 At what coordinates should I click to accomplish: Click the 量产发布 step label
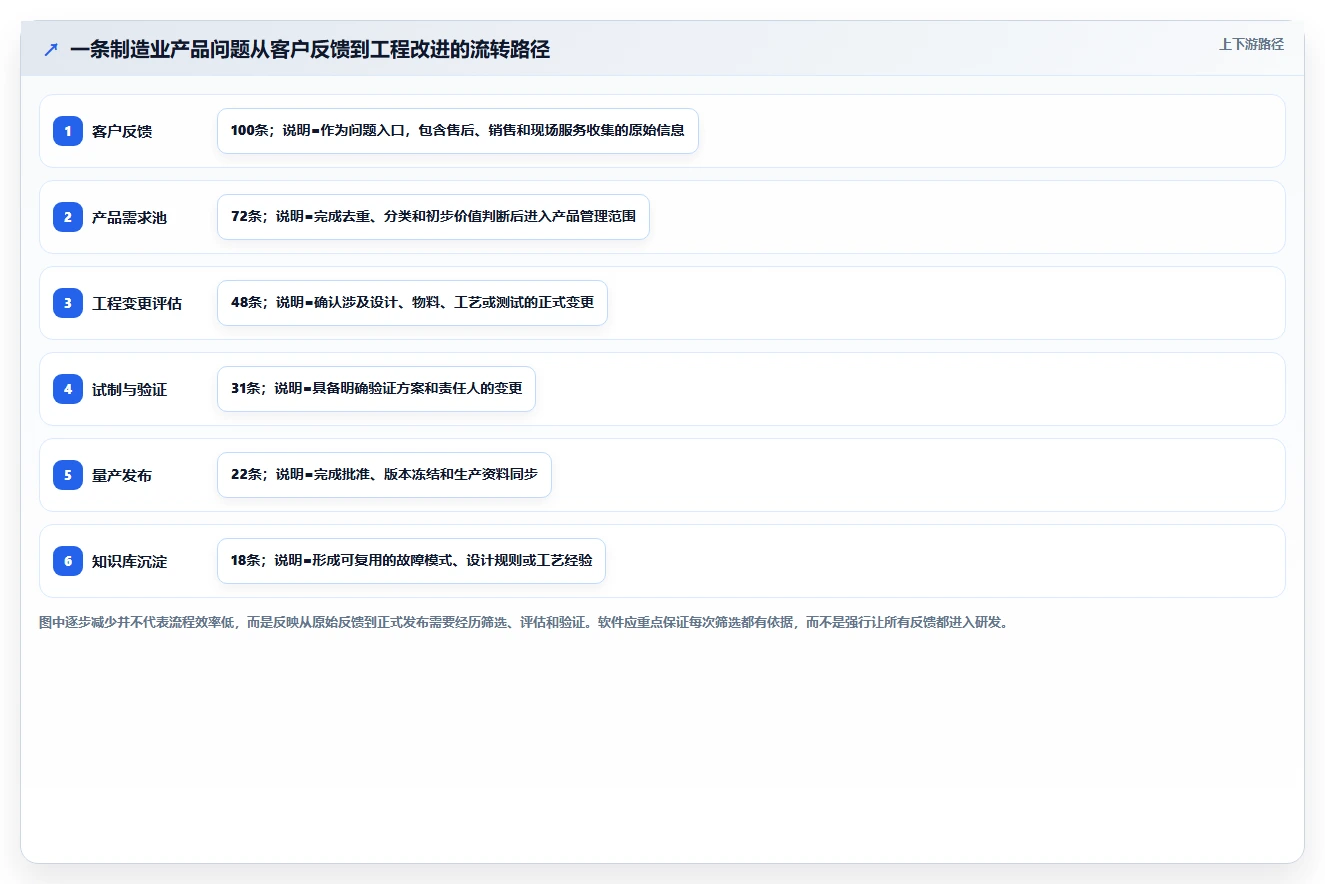pyautogui.click(x=122, y=475)
